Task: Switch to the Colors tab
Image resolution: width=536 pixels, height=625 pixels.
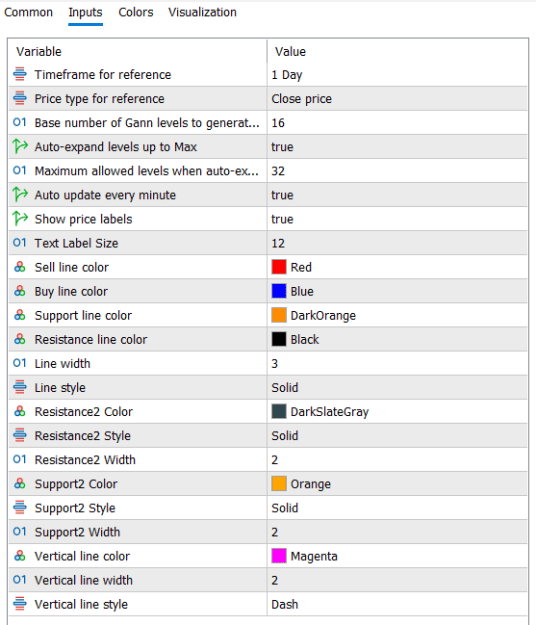Action: tap(135, 12)
